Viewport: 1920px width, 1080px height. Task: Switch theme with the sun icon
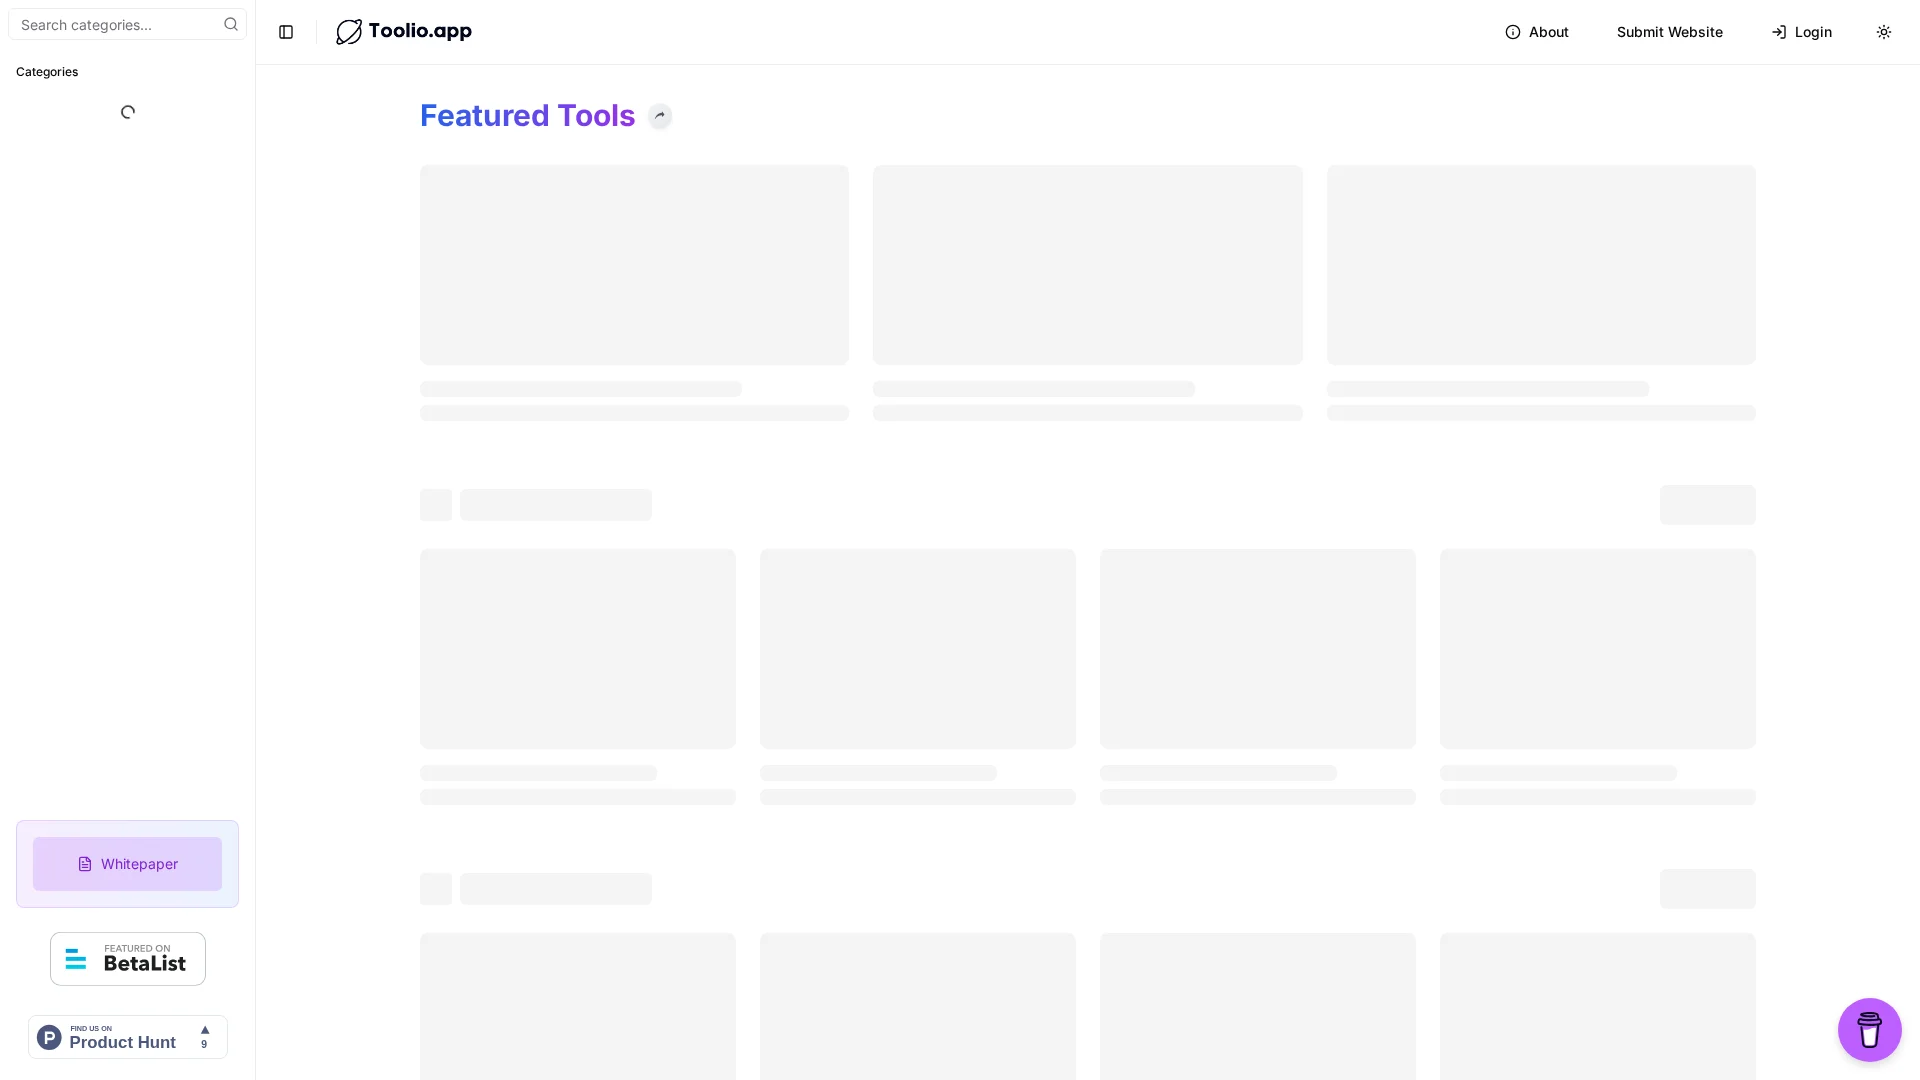pyautogui.click(x=1883, y=32)
